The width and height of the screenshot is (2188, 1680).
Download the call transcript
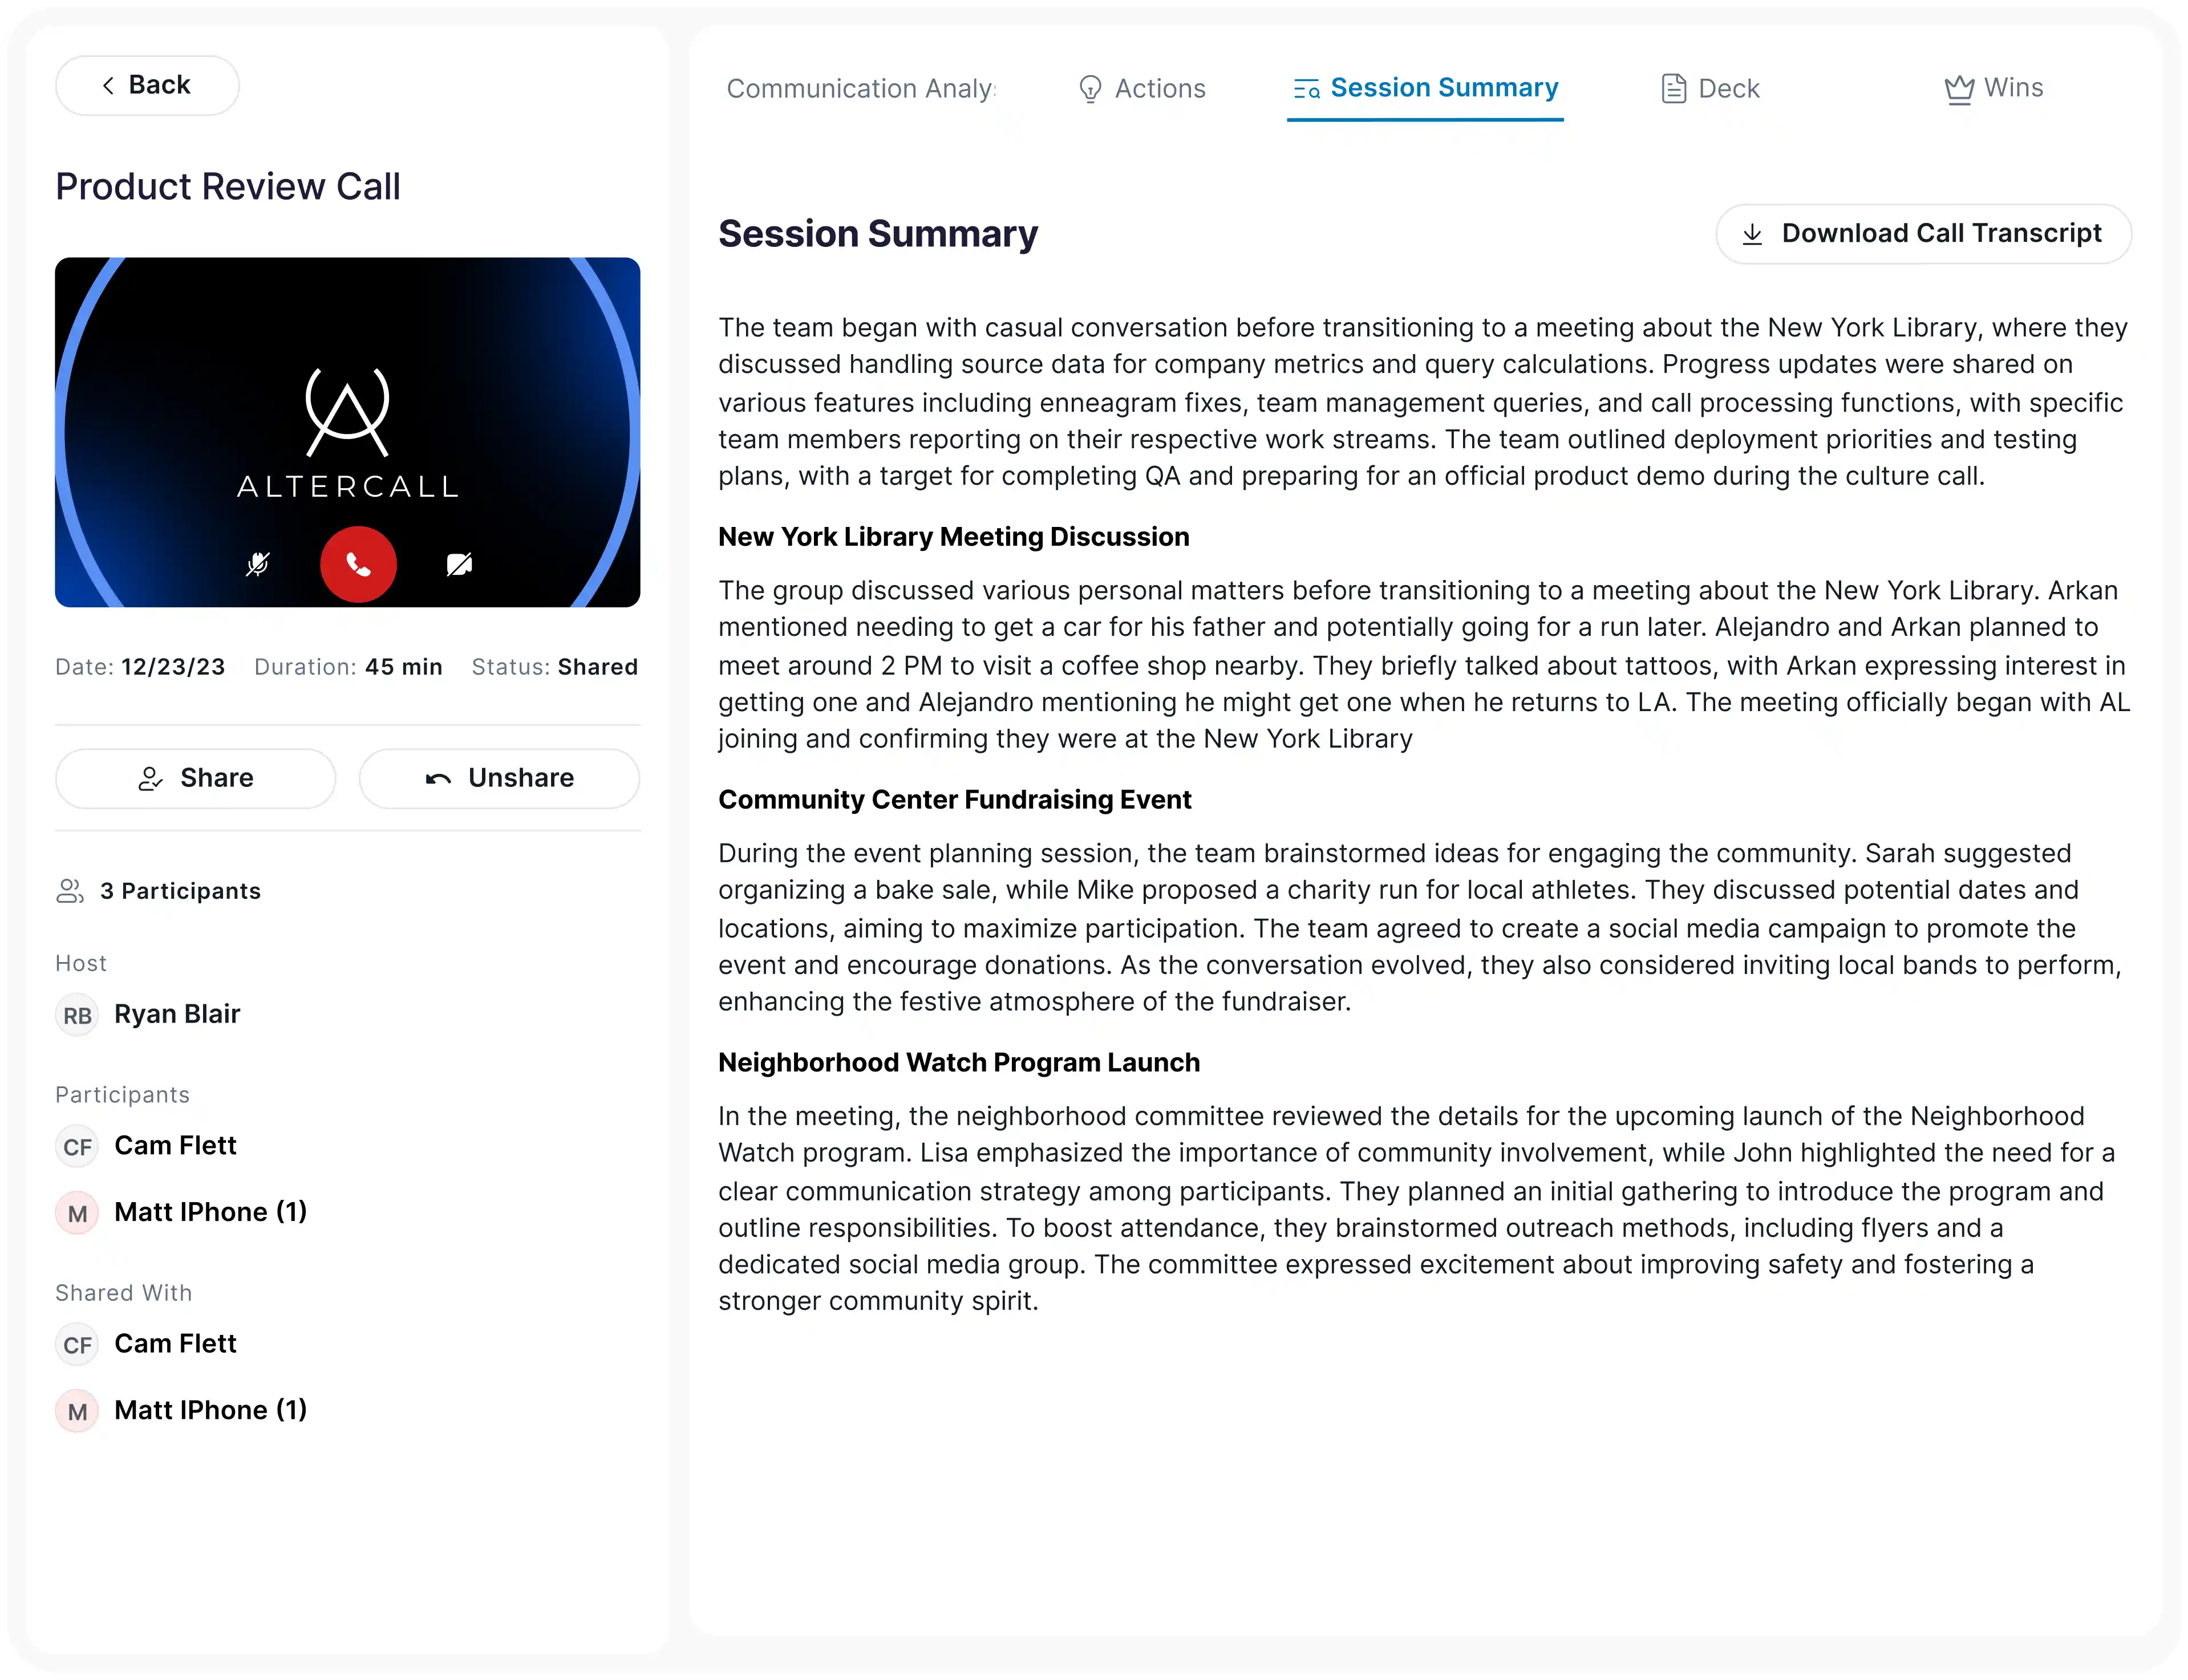[x=1923, y=234]
